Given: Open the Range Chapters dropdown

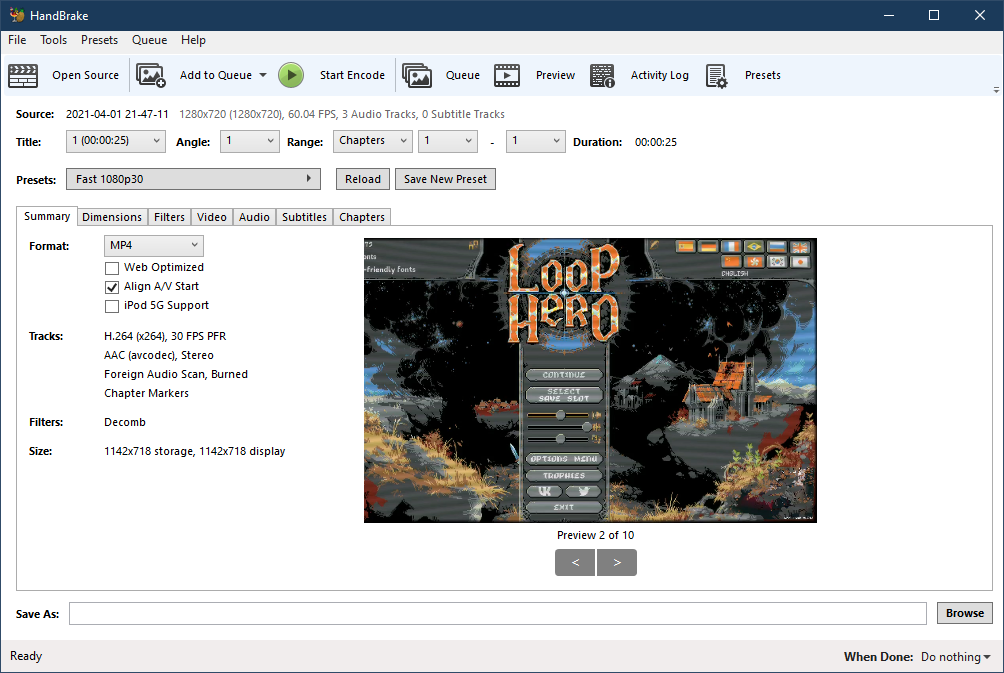Looking at the screenshot, I should pyautogui.click(x=373, y=141).
